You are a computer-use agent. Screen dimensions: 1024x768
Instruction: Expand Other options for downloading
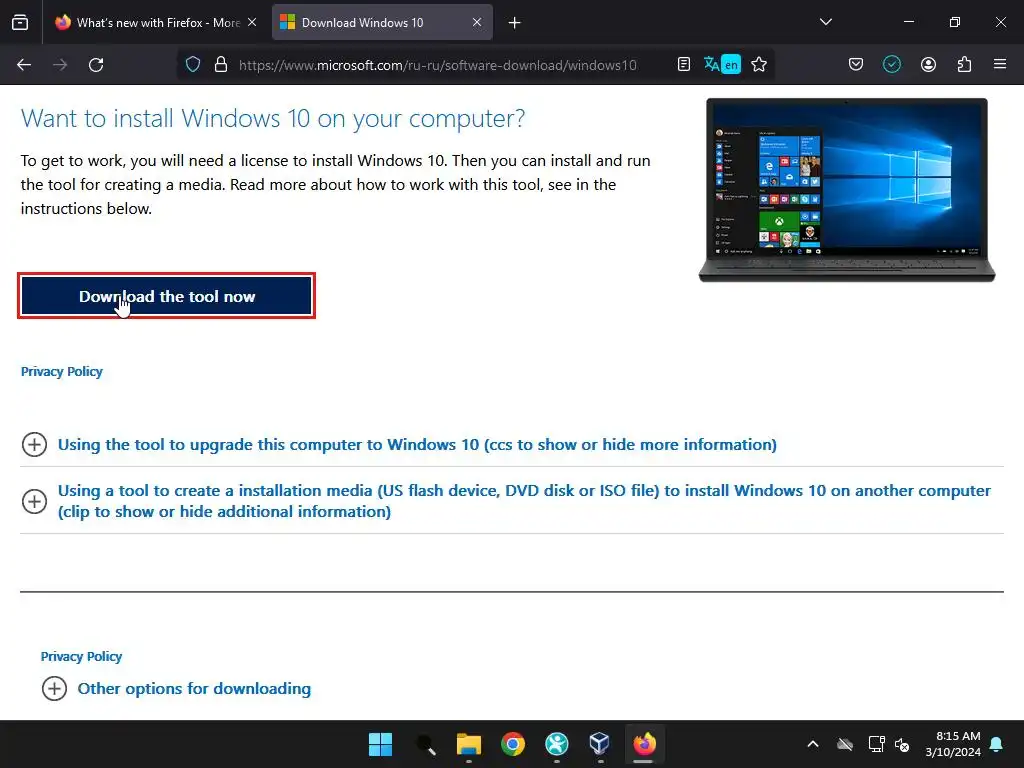click(176, 688)
